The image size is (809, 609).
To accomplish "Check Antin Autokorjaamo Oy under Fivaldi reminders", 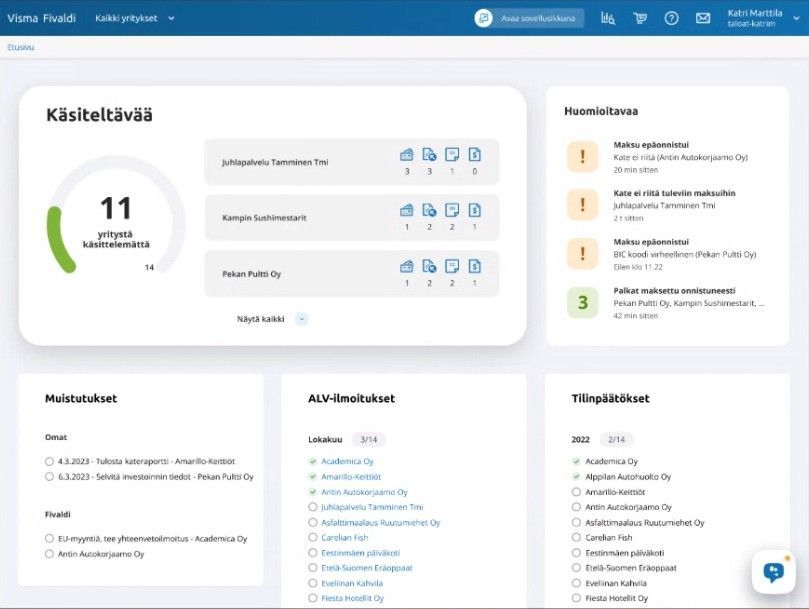I will point(49,554).
